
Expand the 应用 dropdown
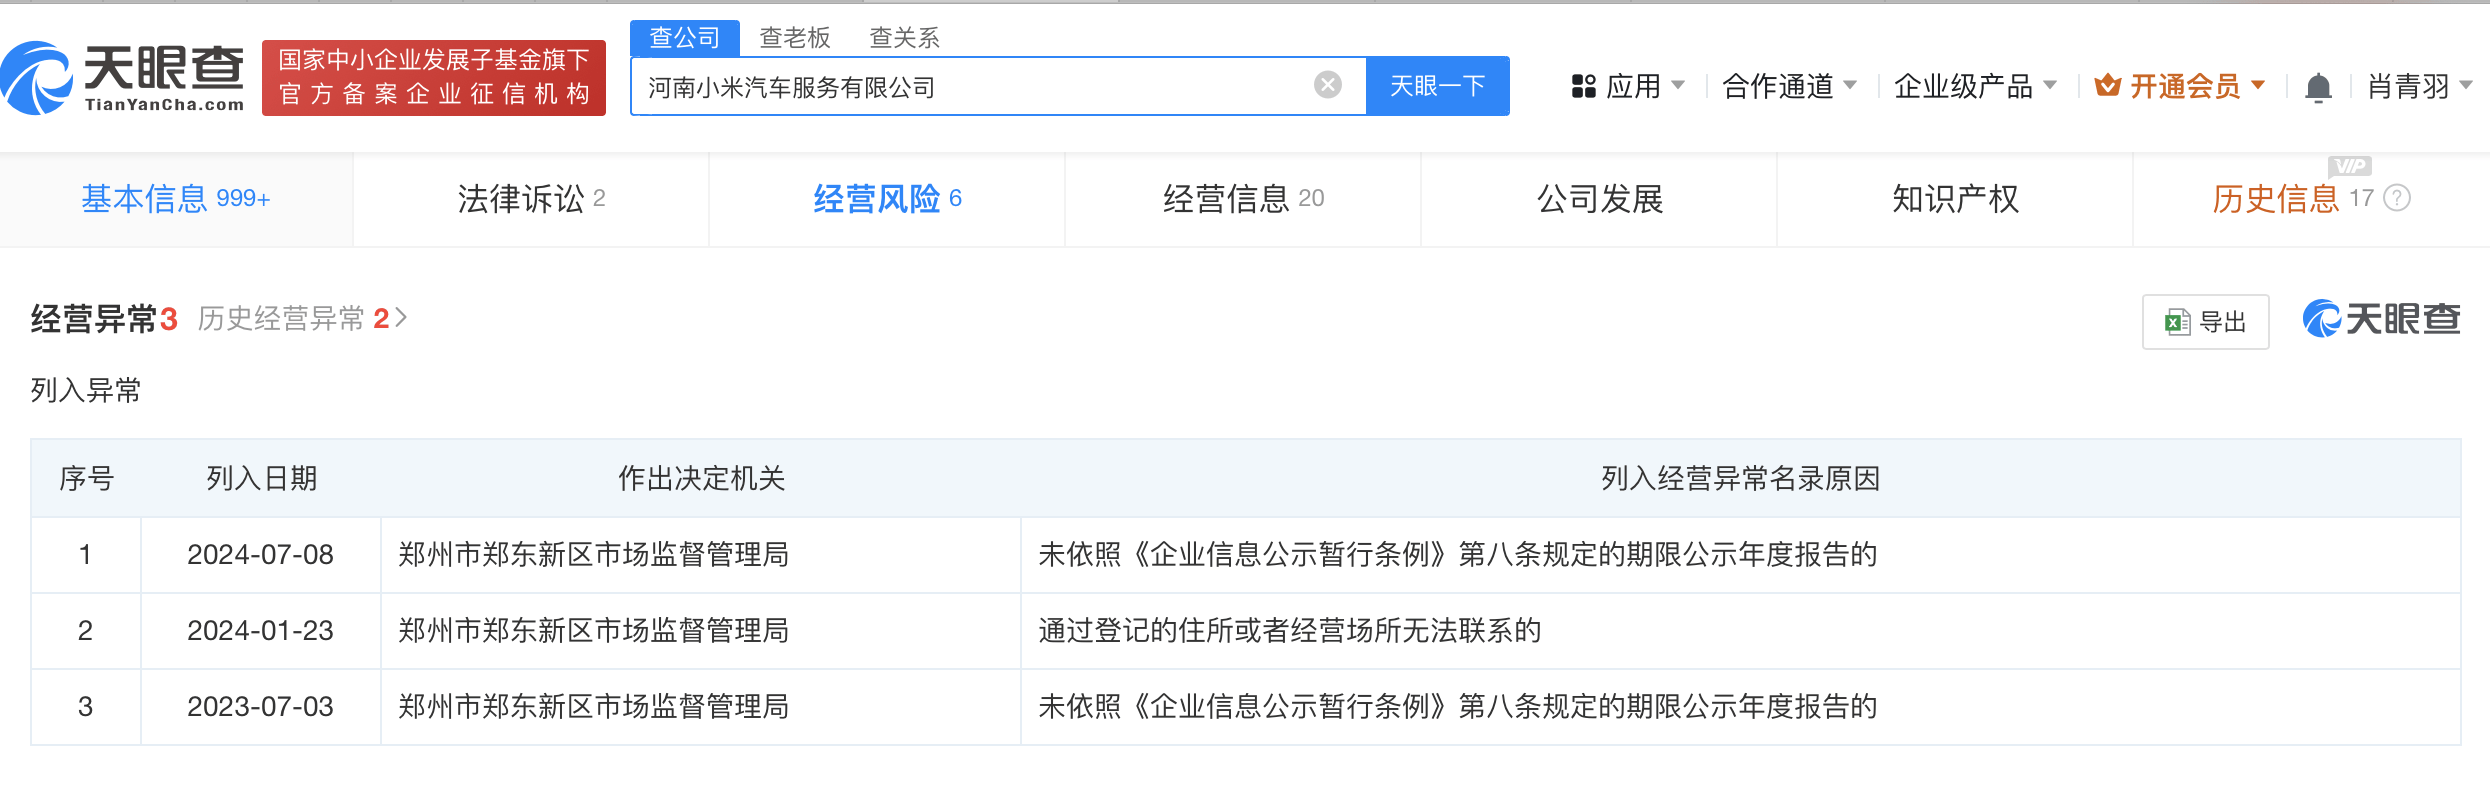tap(1677, 86)
